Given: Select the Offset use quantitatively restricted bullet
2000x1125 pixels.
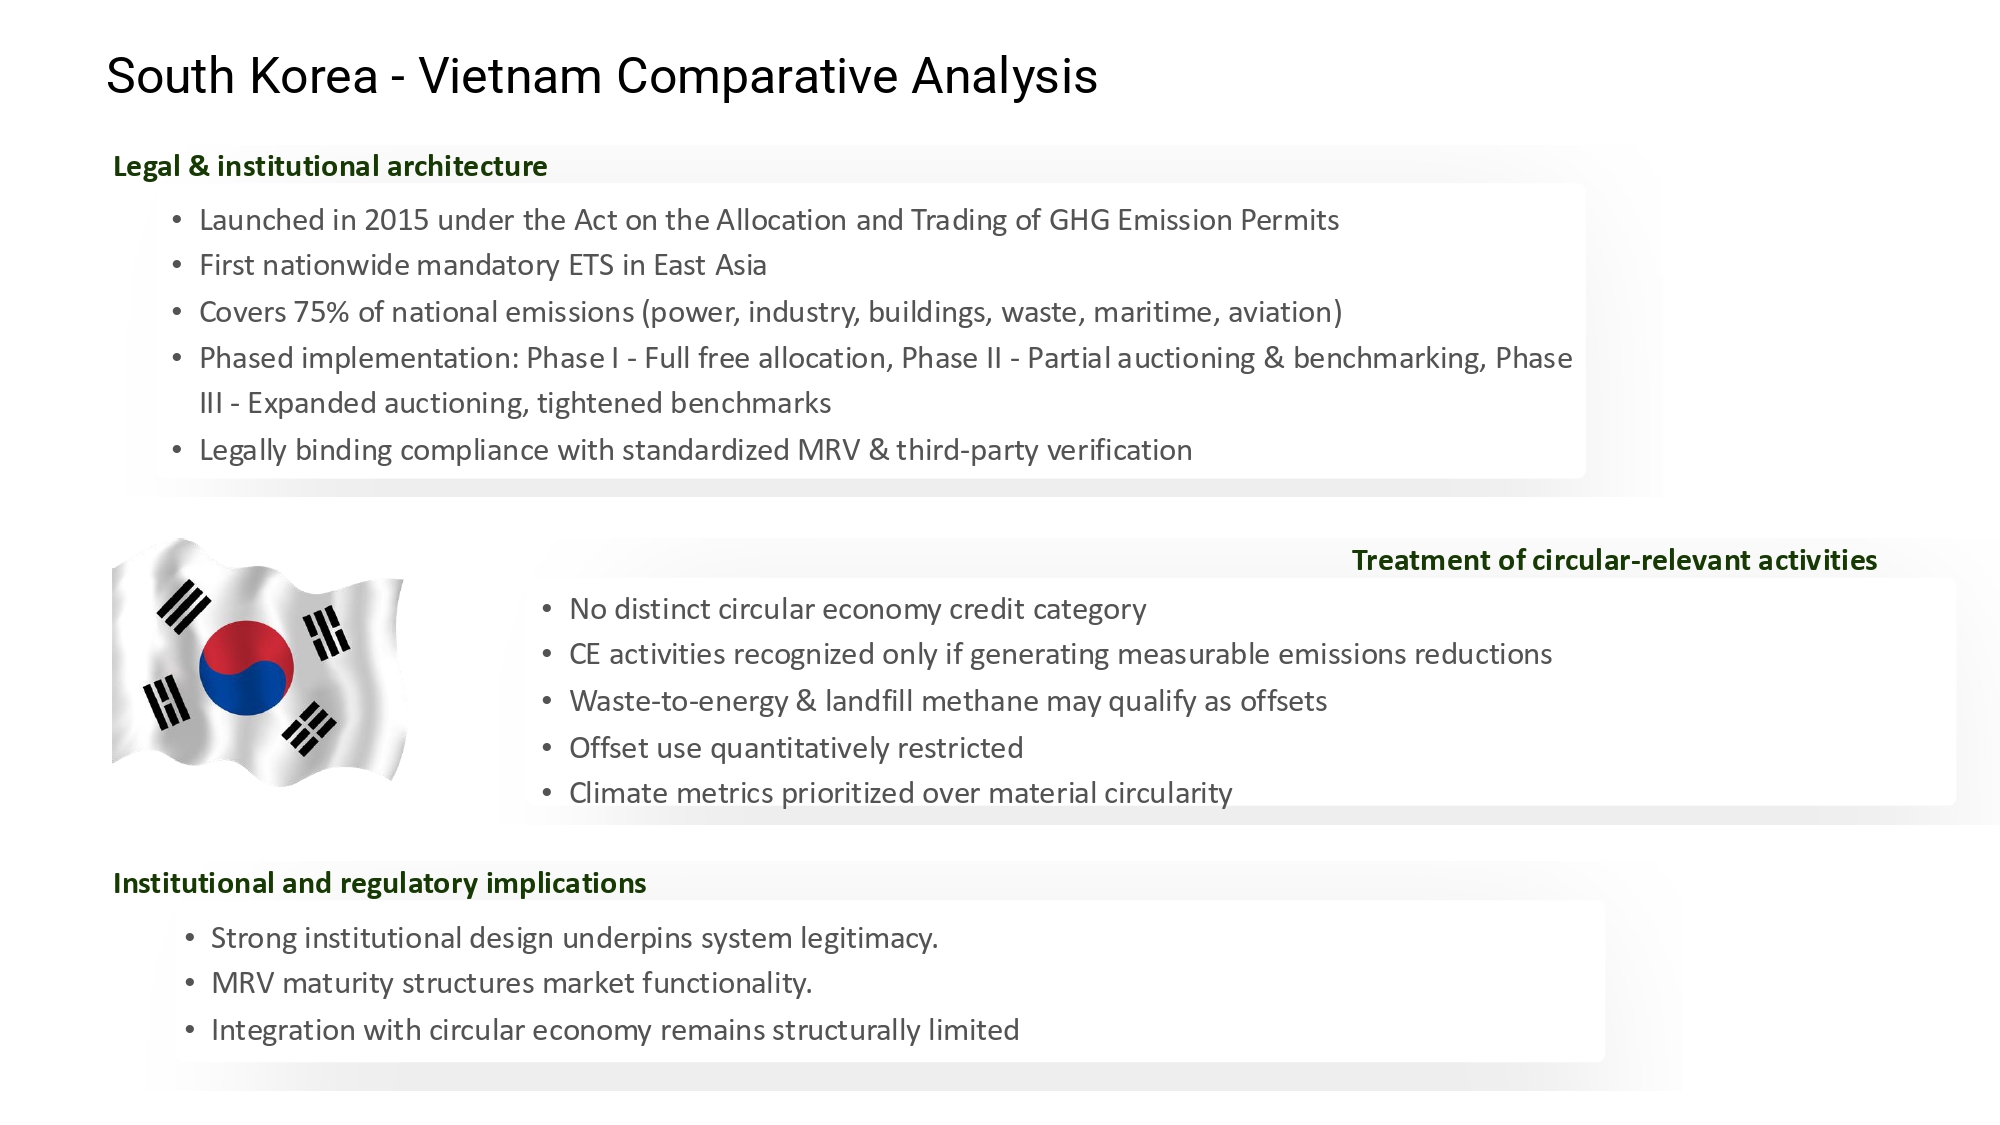Looking at the screenshot, I should tap(795, 748).
